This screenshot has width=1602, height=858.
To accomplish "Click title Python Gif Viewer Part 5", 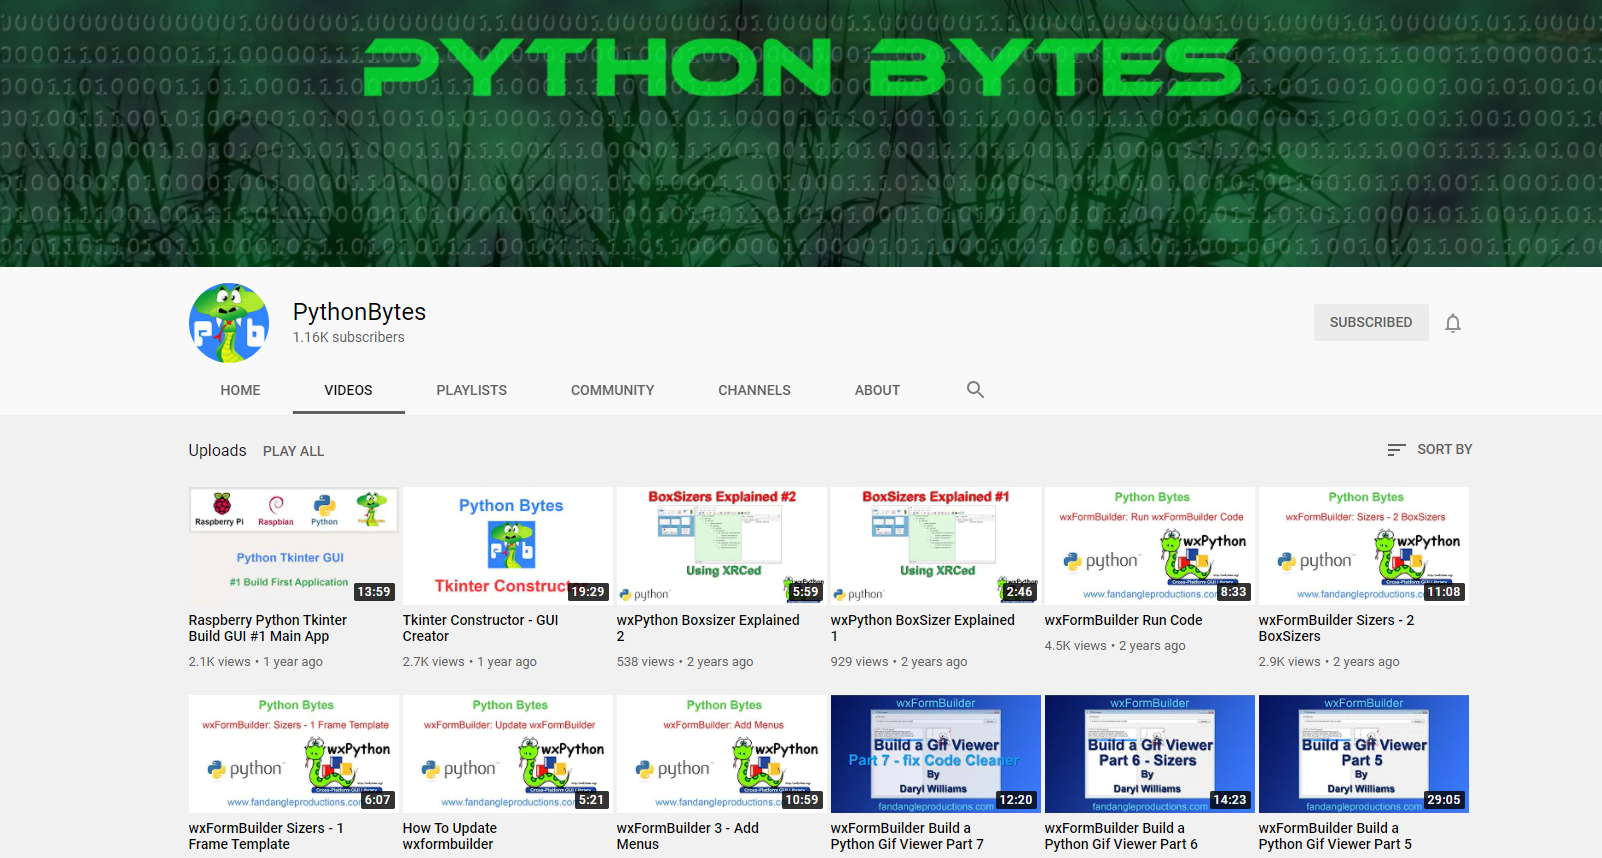I will 1336,836.
